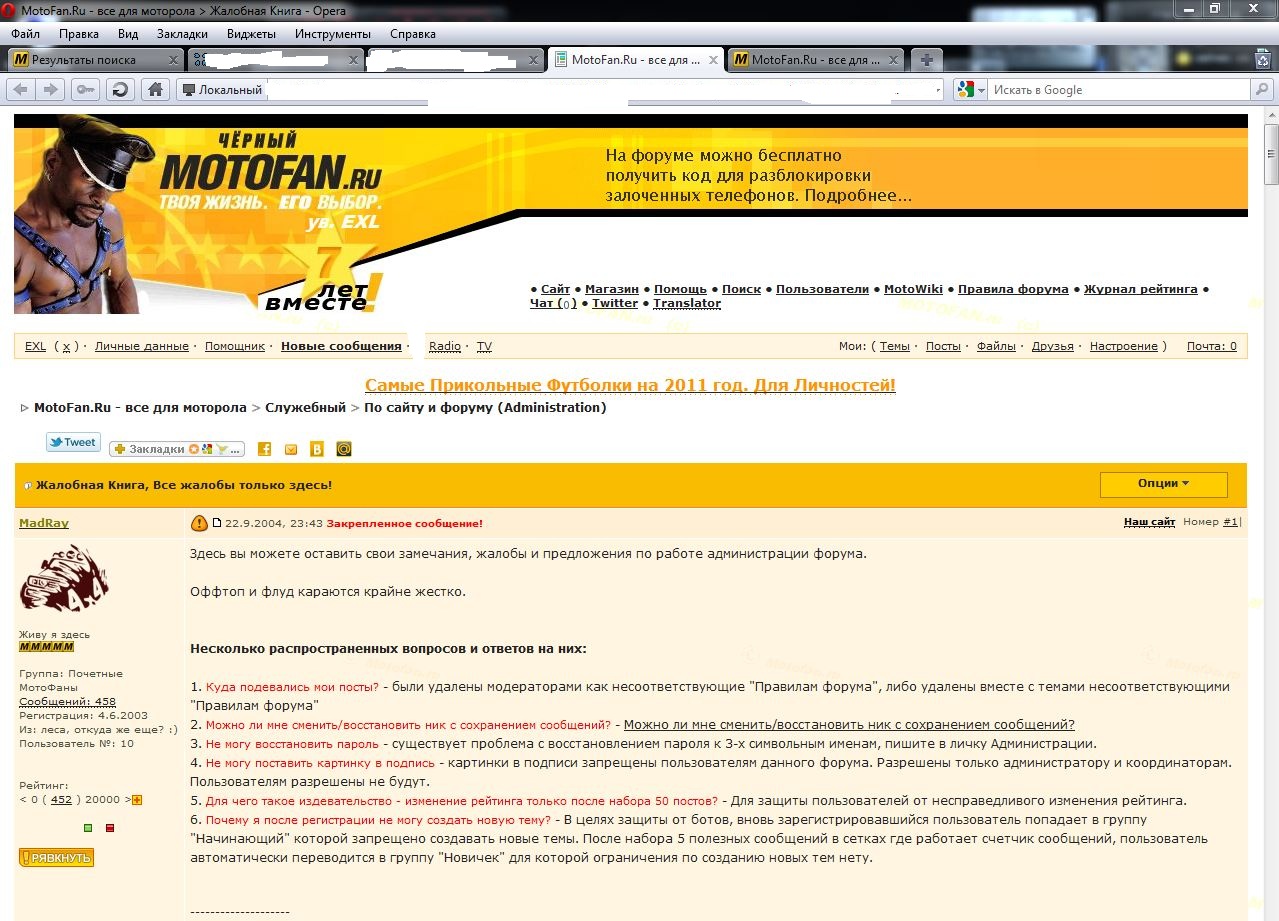Open the Twitter link in the site navigation
1279x921 pixels.
[x=615, y=303]
